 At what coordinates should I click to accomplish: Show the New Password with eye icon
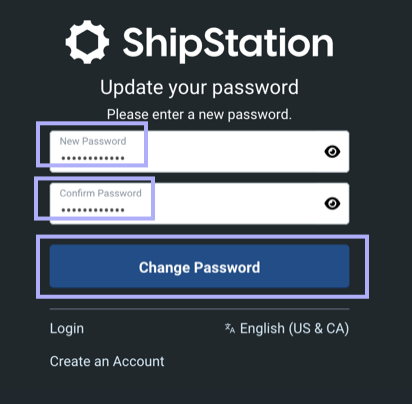pos(332,152)
